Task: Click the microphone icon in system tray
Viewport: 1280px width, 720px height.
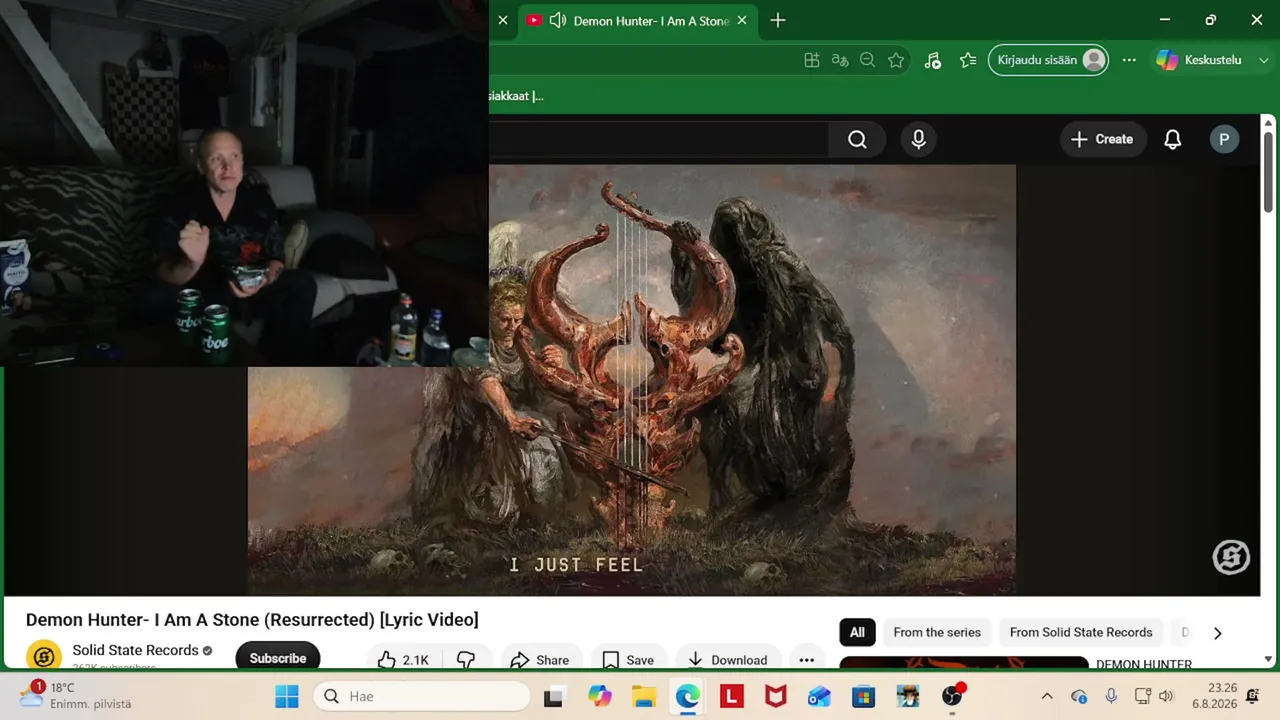Action: 1111,696
